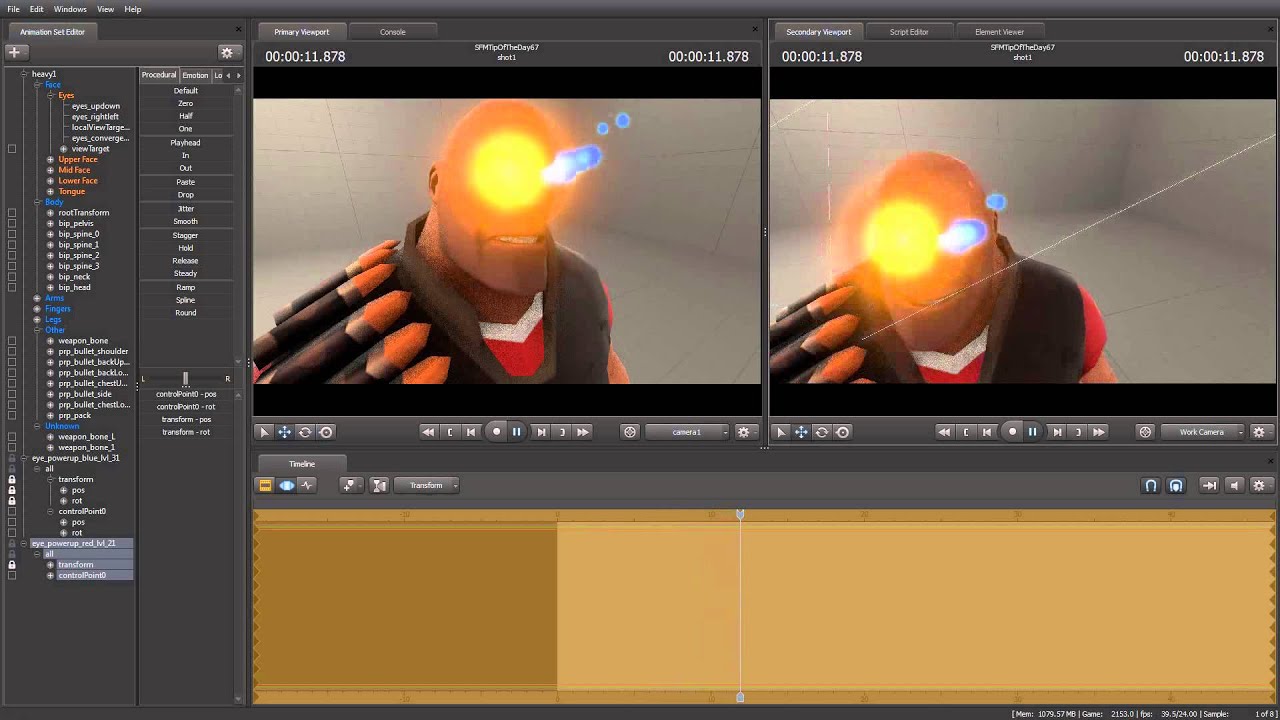Toggle the timeline audio mute speaker
This screenshot has height=720, width=1280.
(x=1234, y=485)
